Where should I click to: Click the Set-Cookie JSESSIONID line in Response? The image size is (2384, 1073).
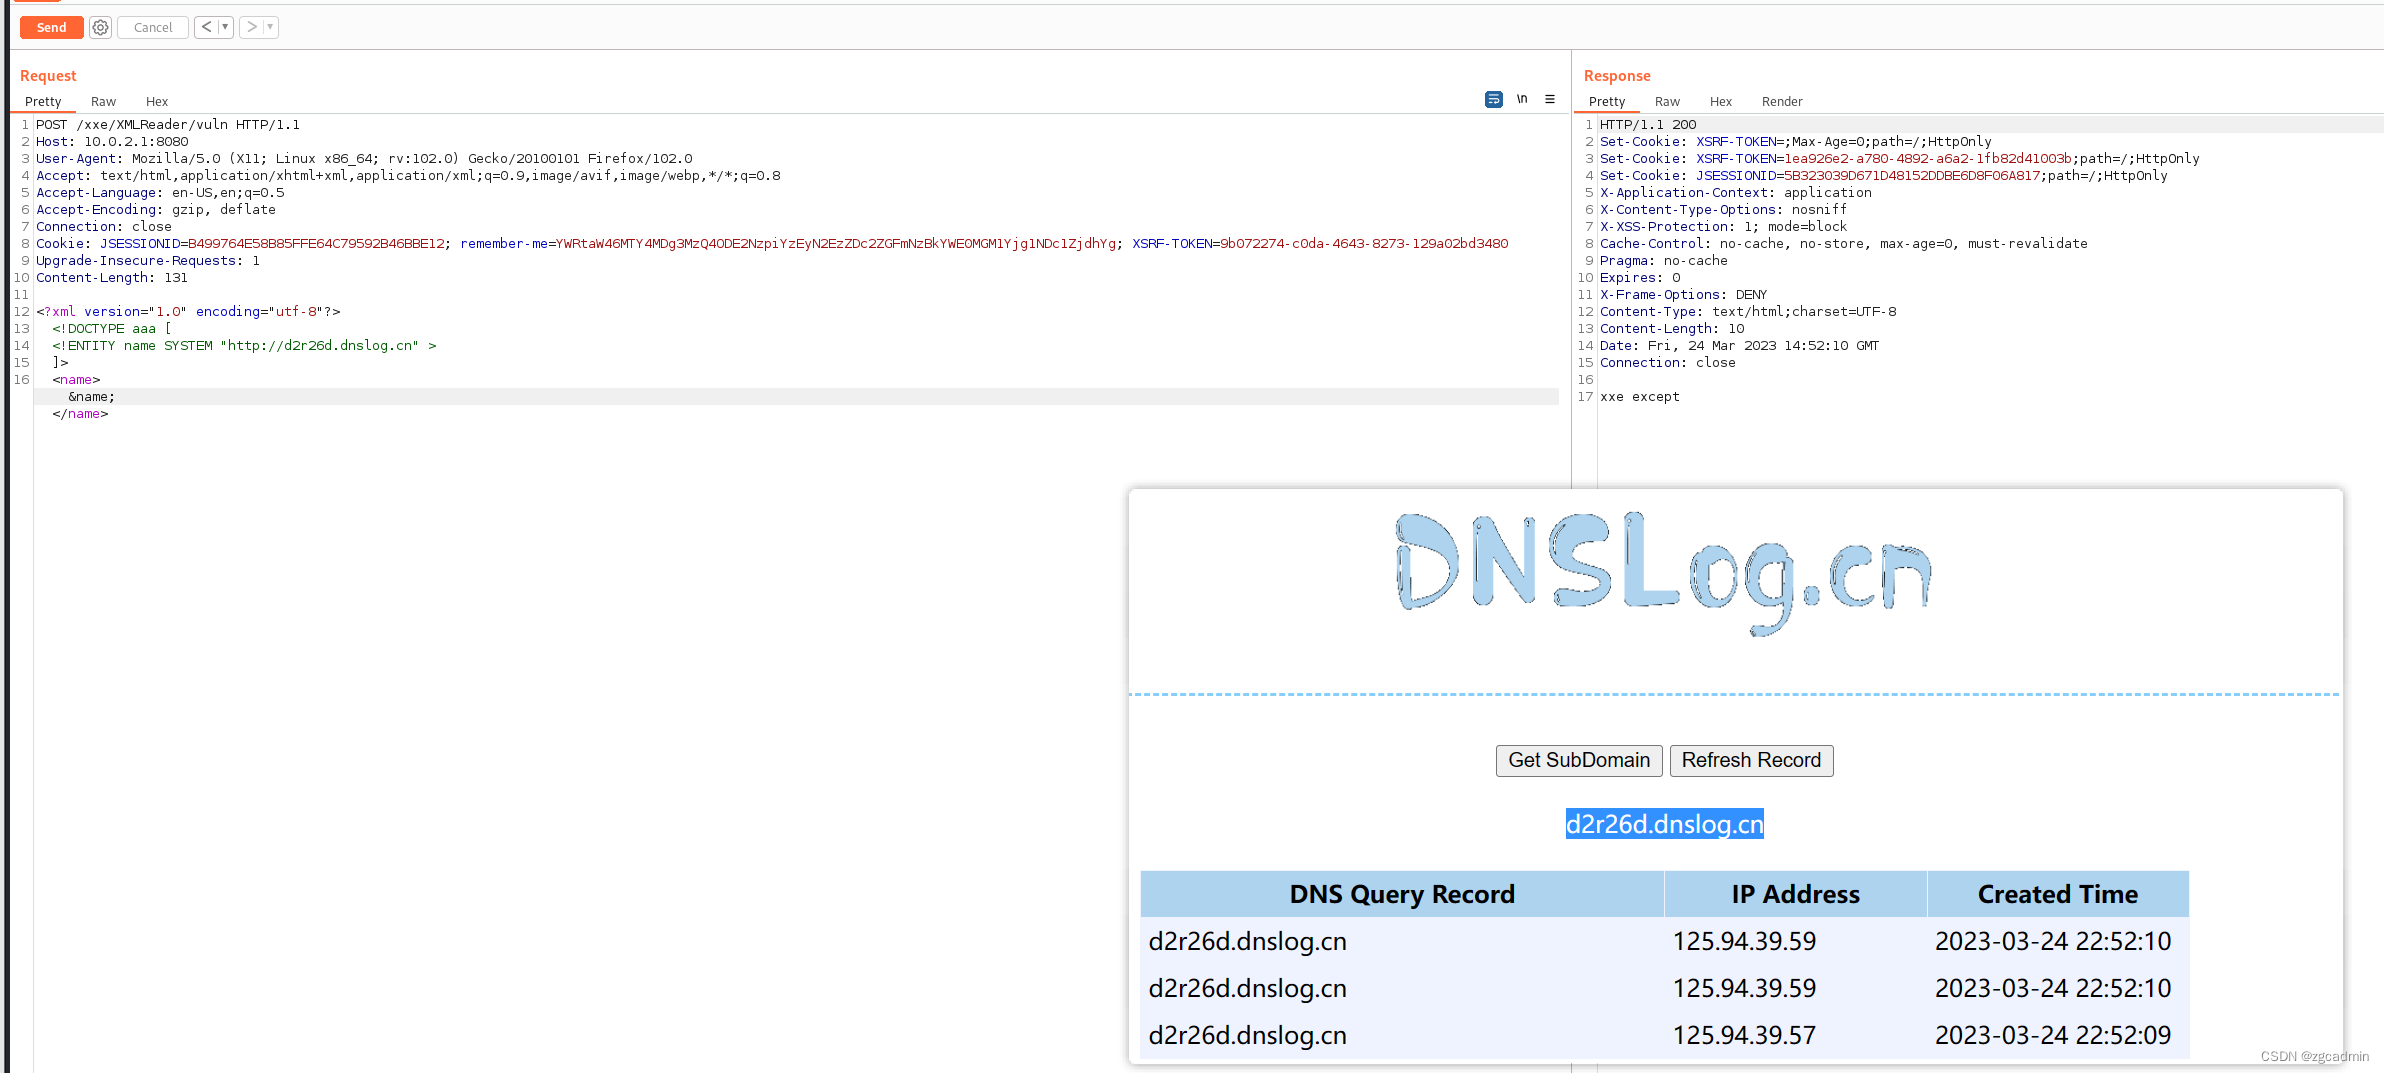pos(1884,176)
